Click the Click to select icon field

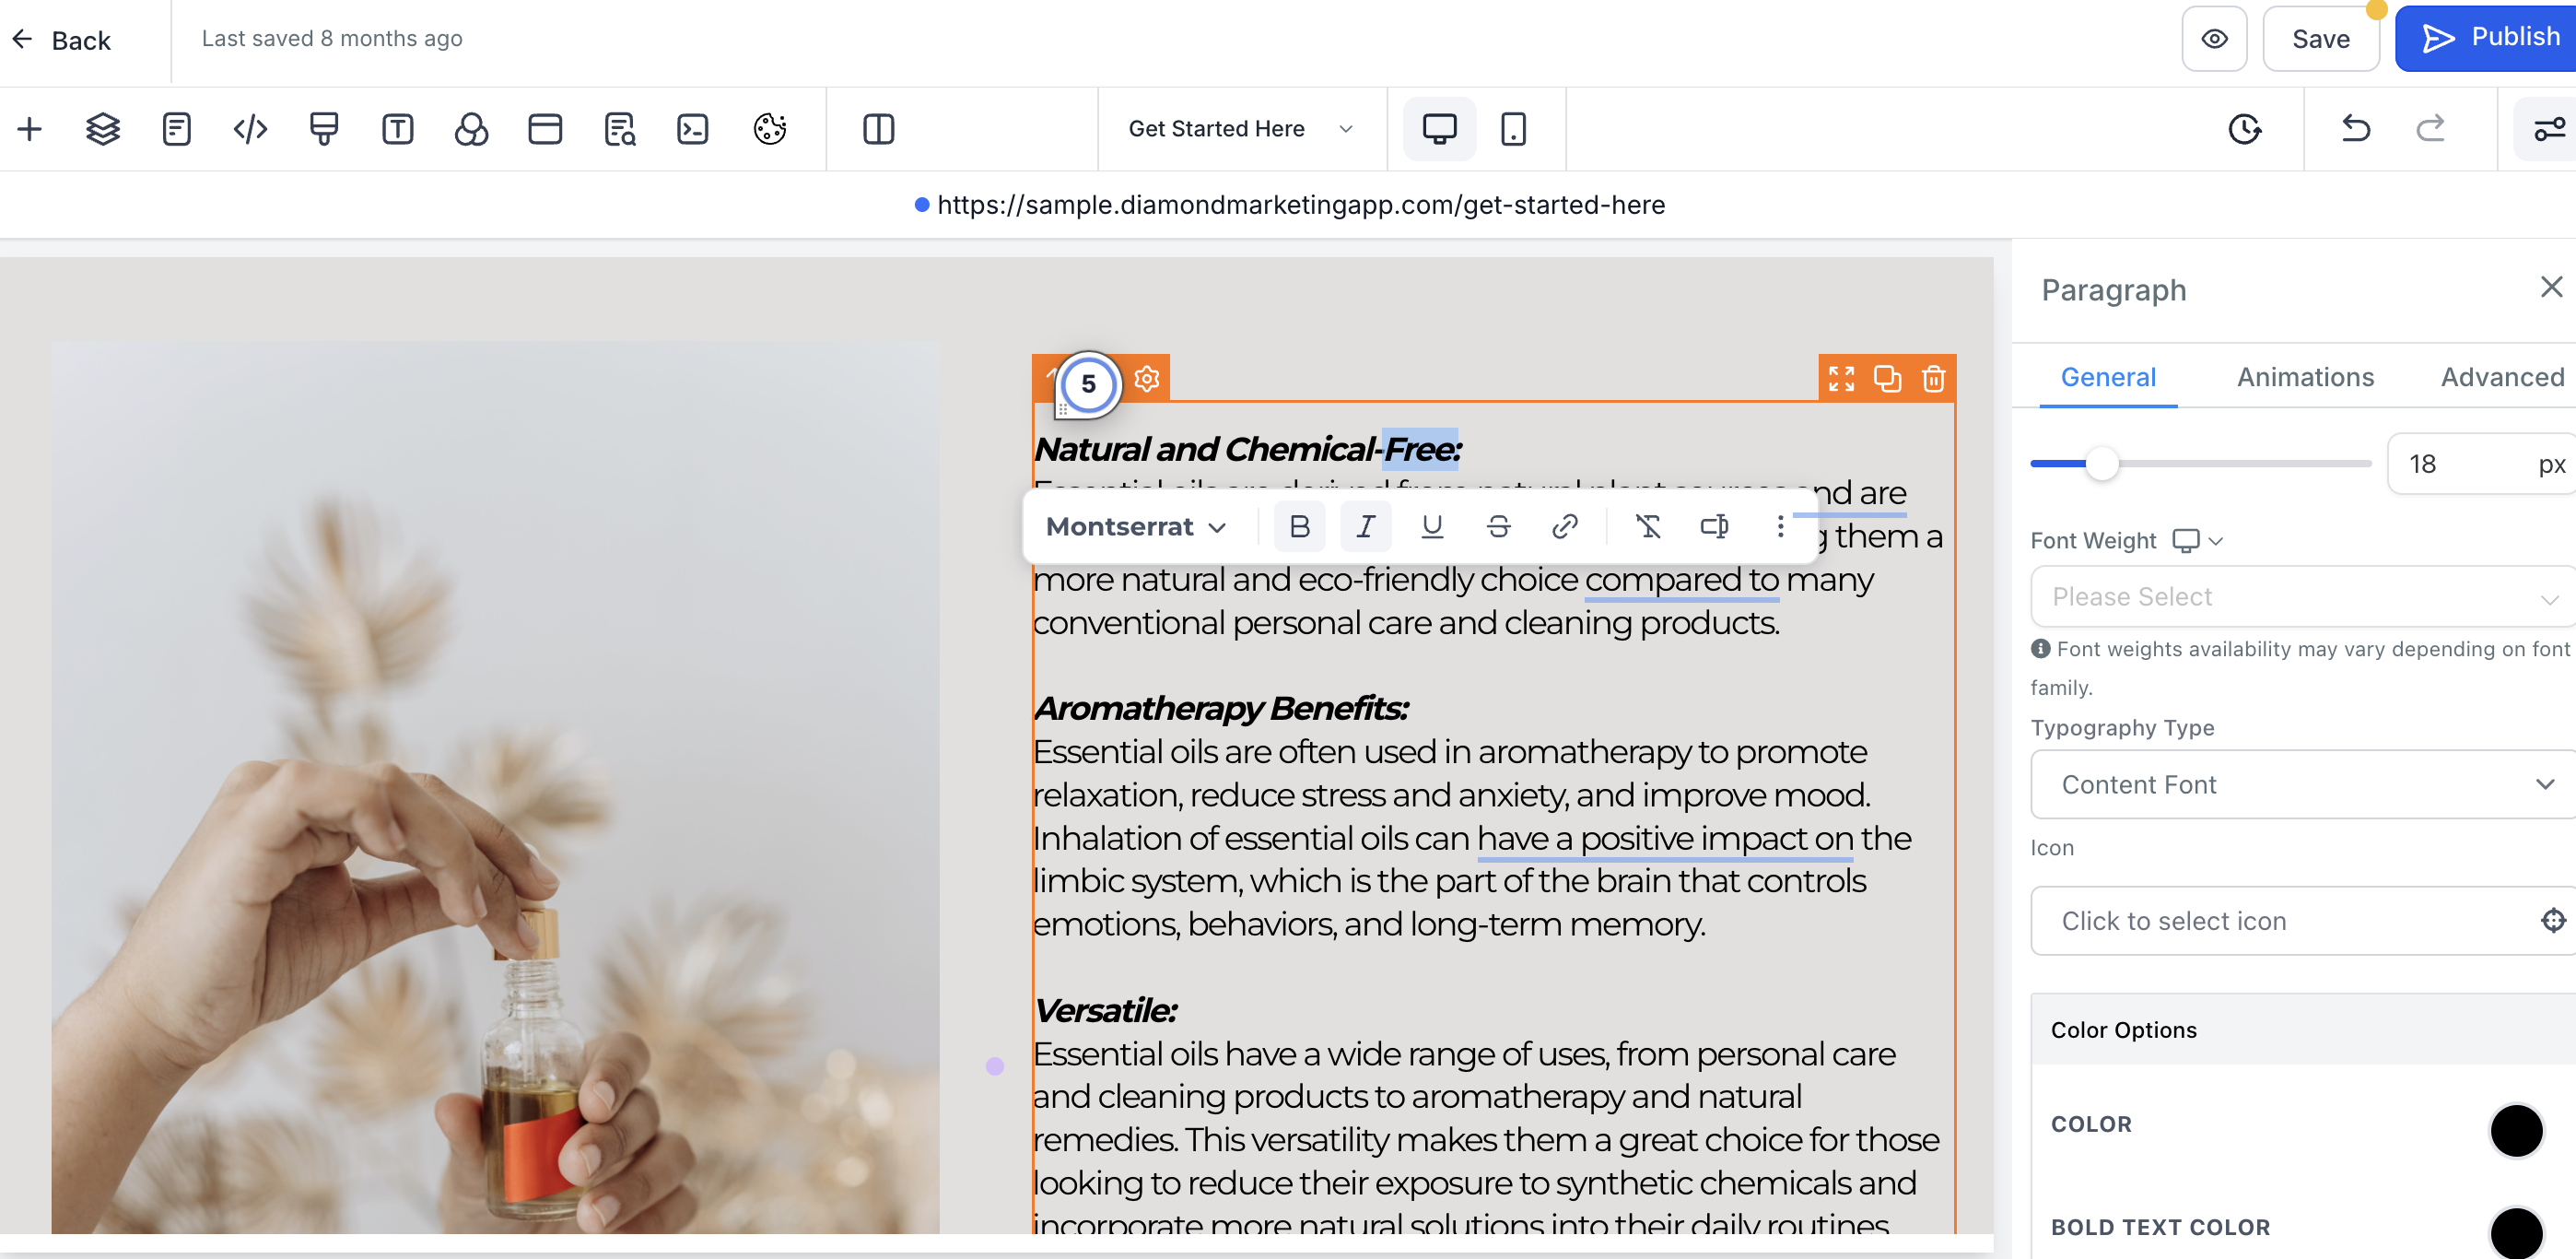pyautogui.click(x=2304, y=921)
